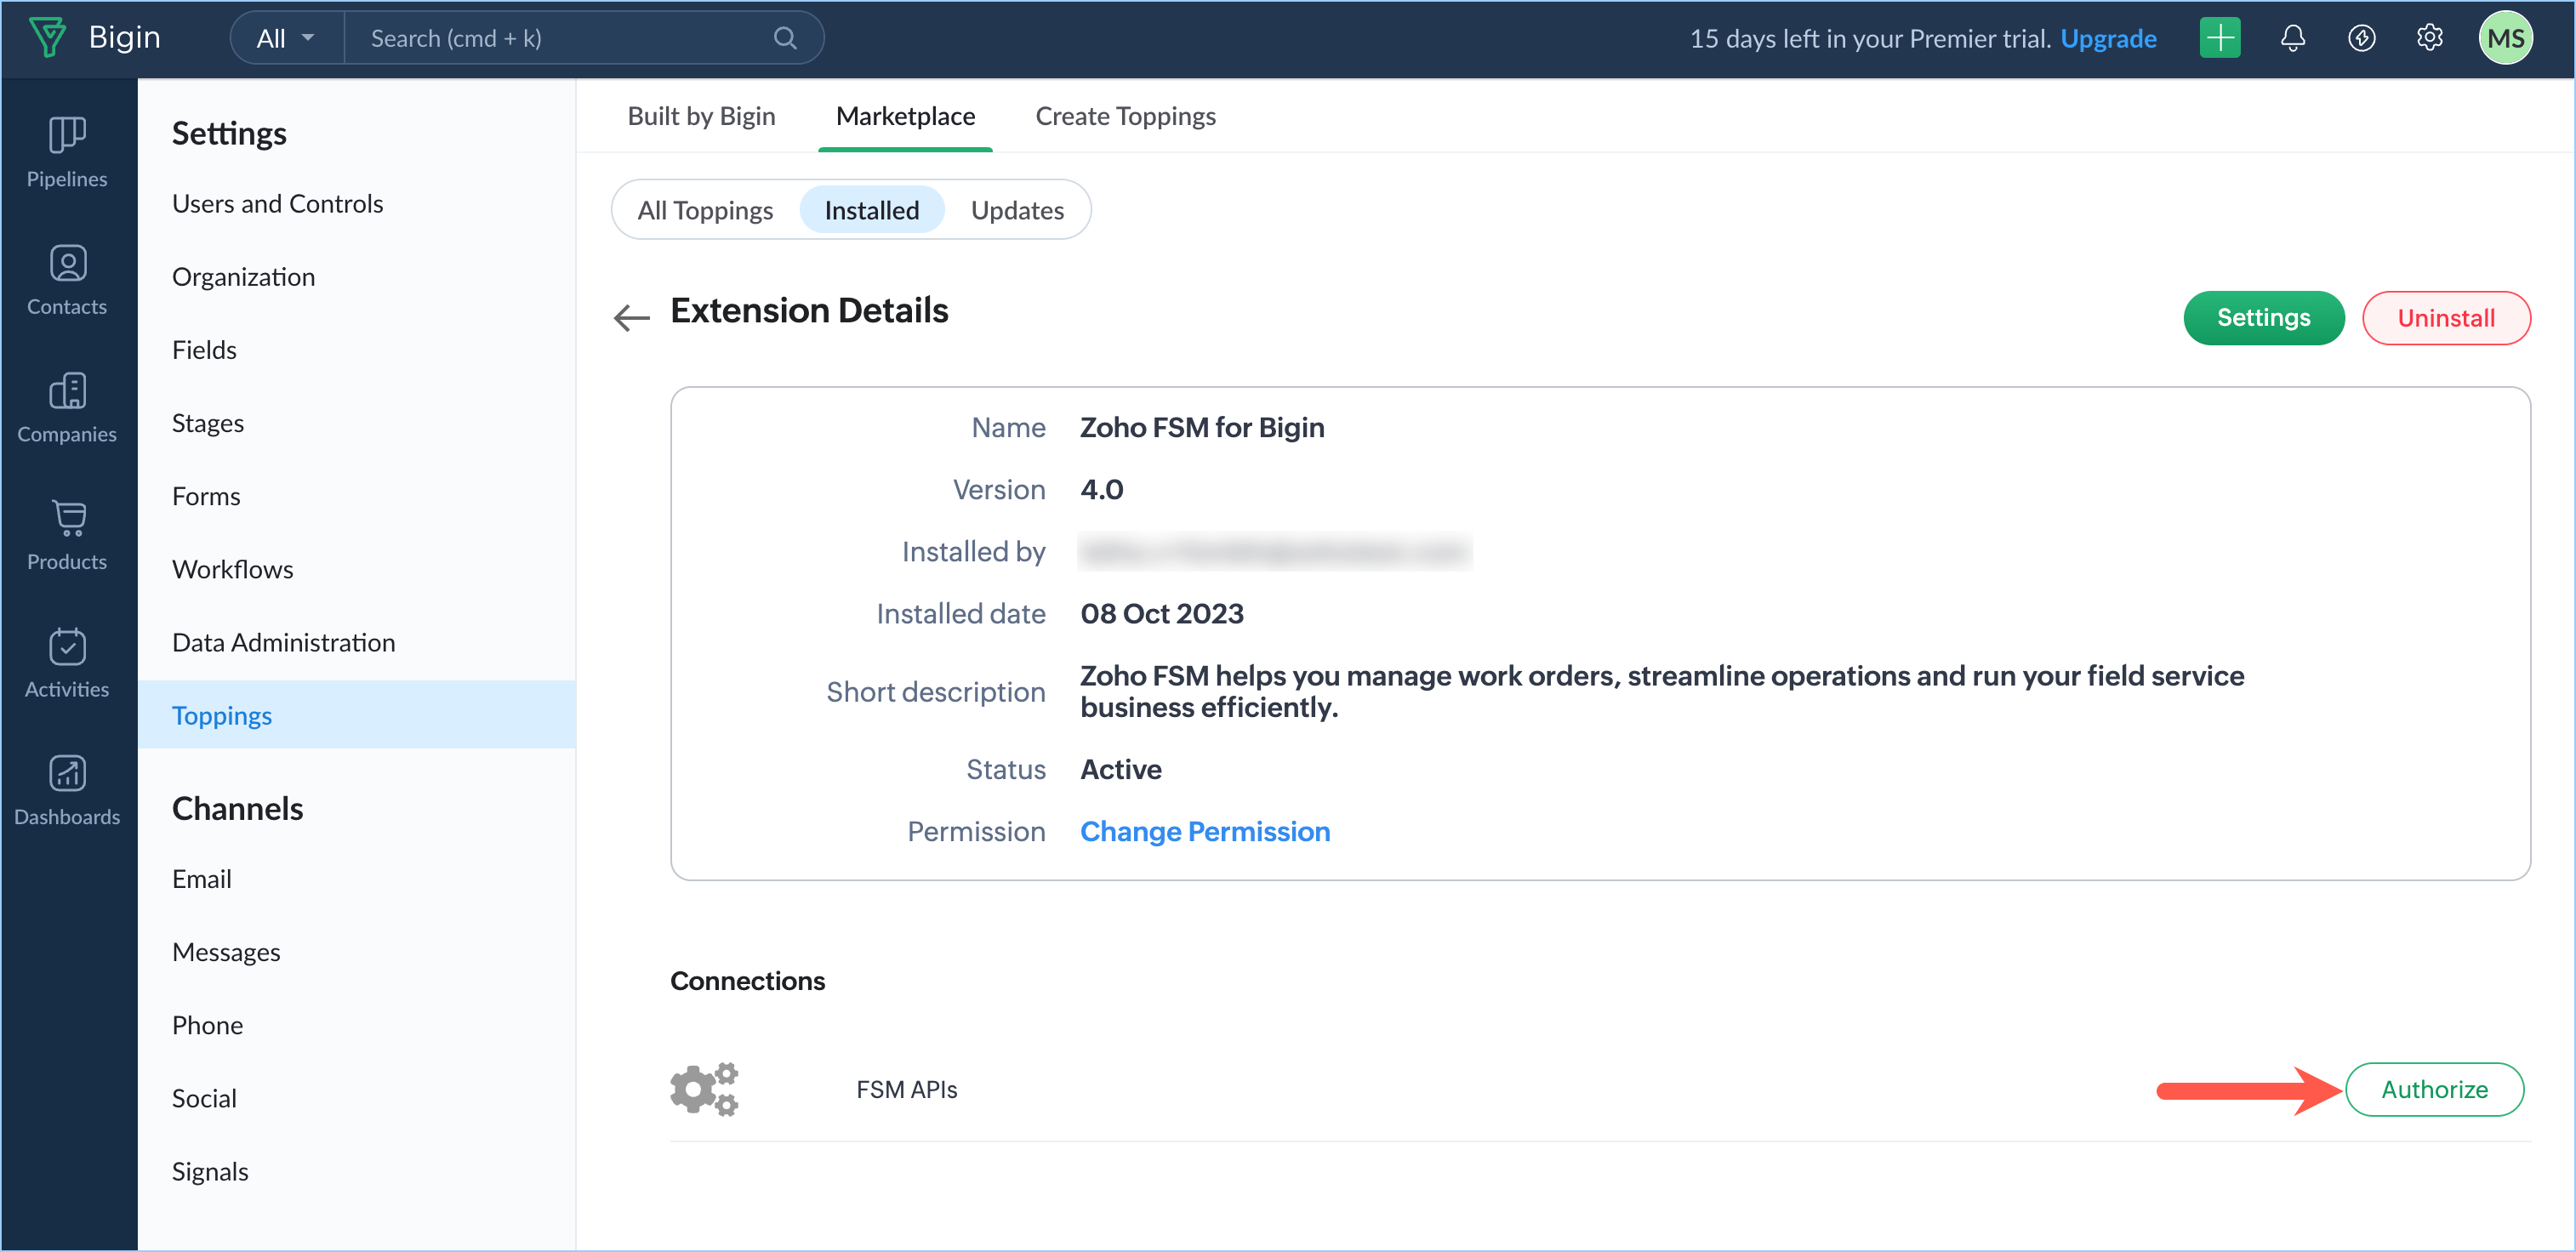2576x1252 pixels.
Task: View the Updates filter
Action: 1017,210
